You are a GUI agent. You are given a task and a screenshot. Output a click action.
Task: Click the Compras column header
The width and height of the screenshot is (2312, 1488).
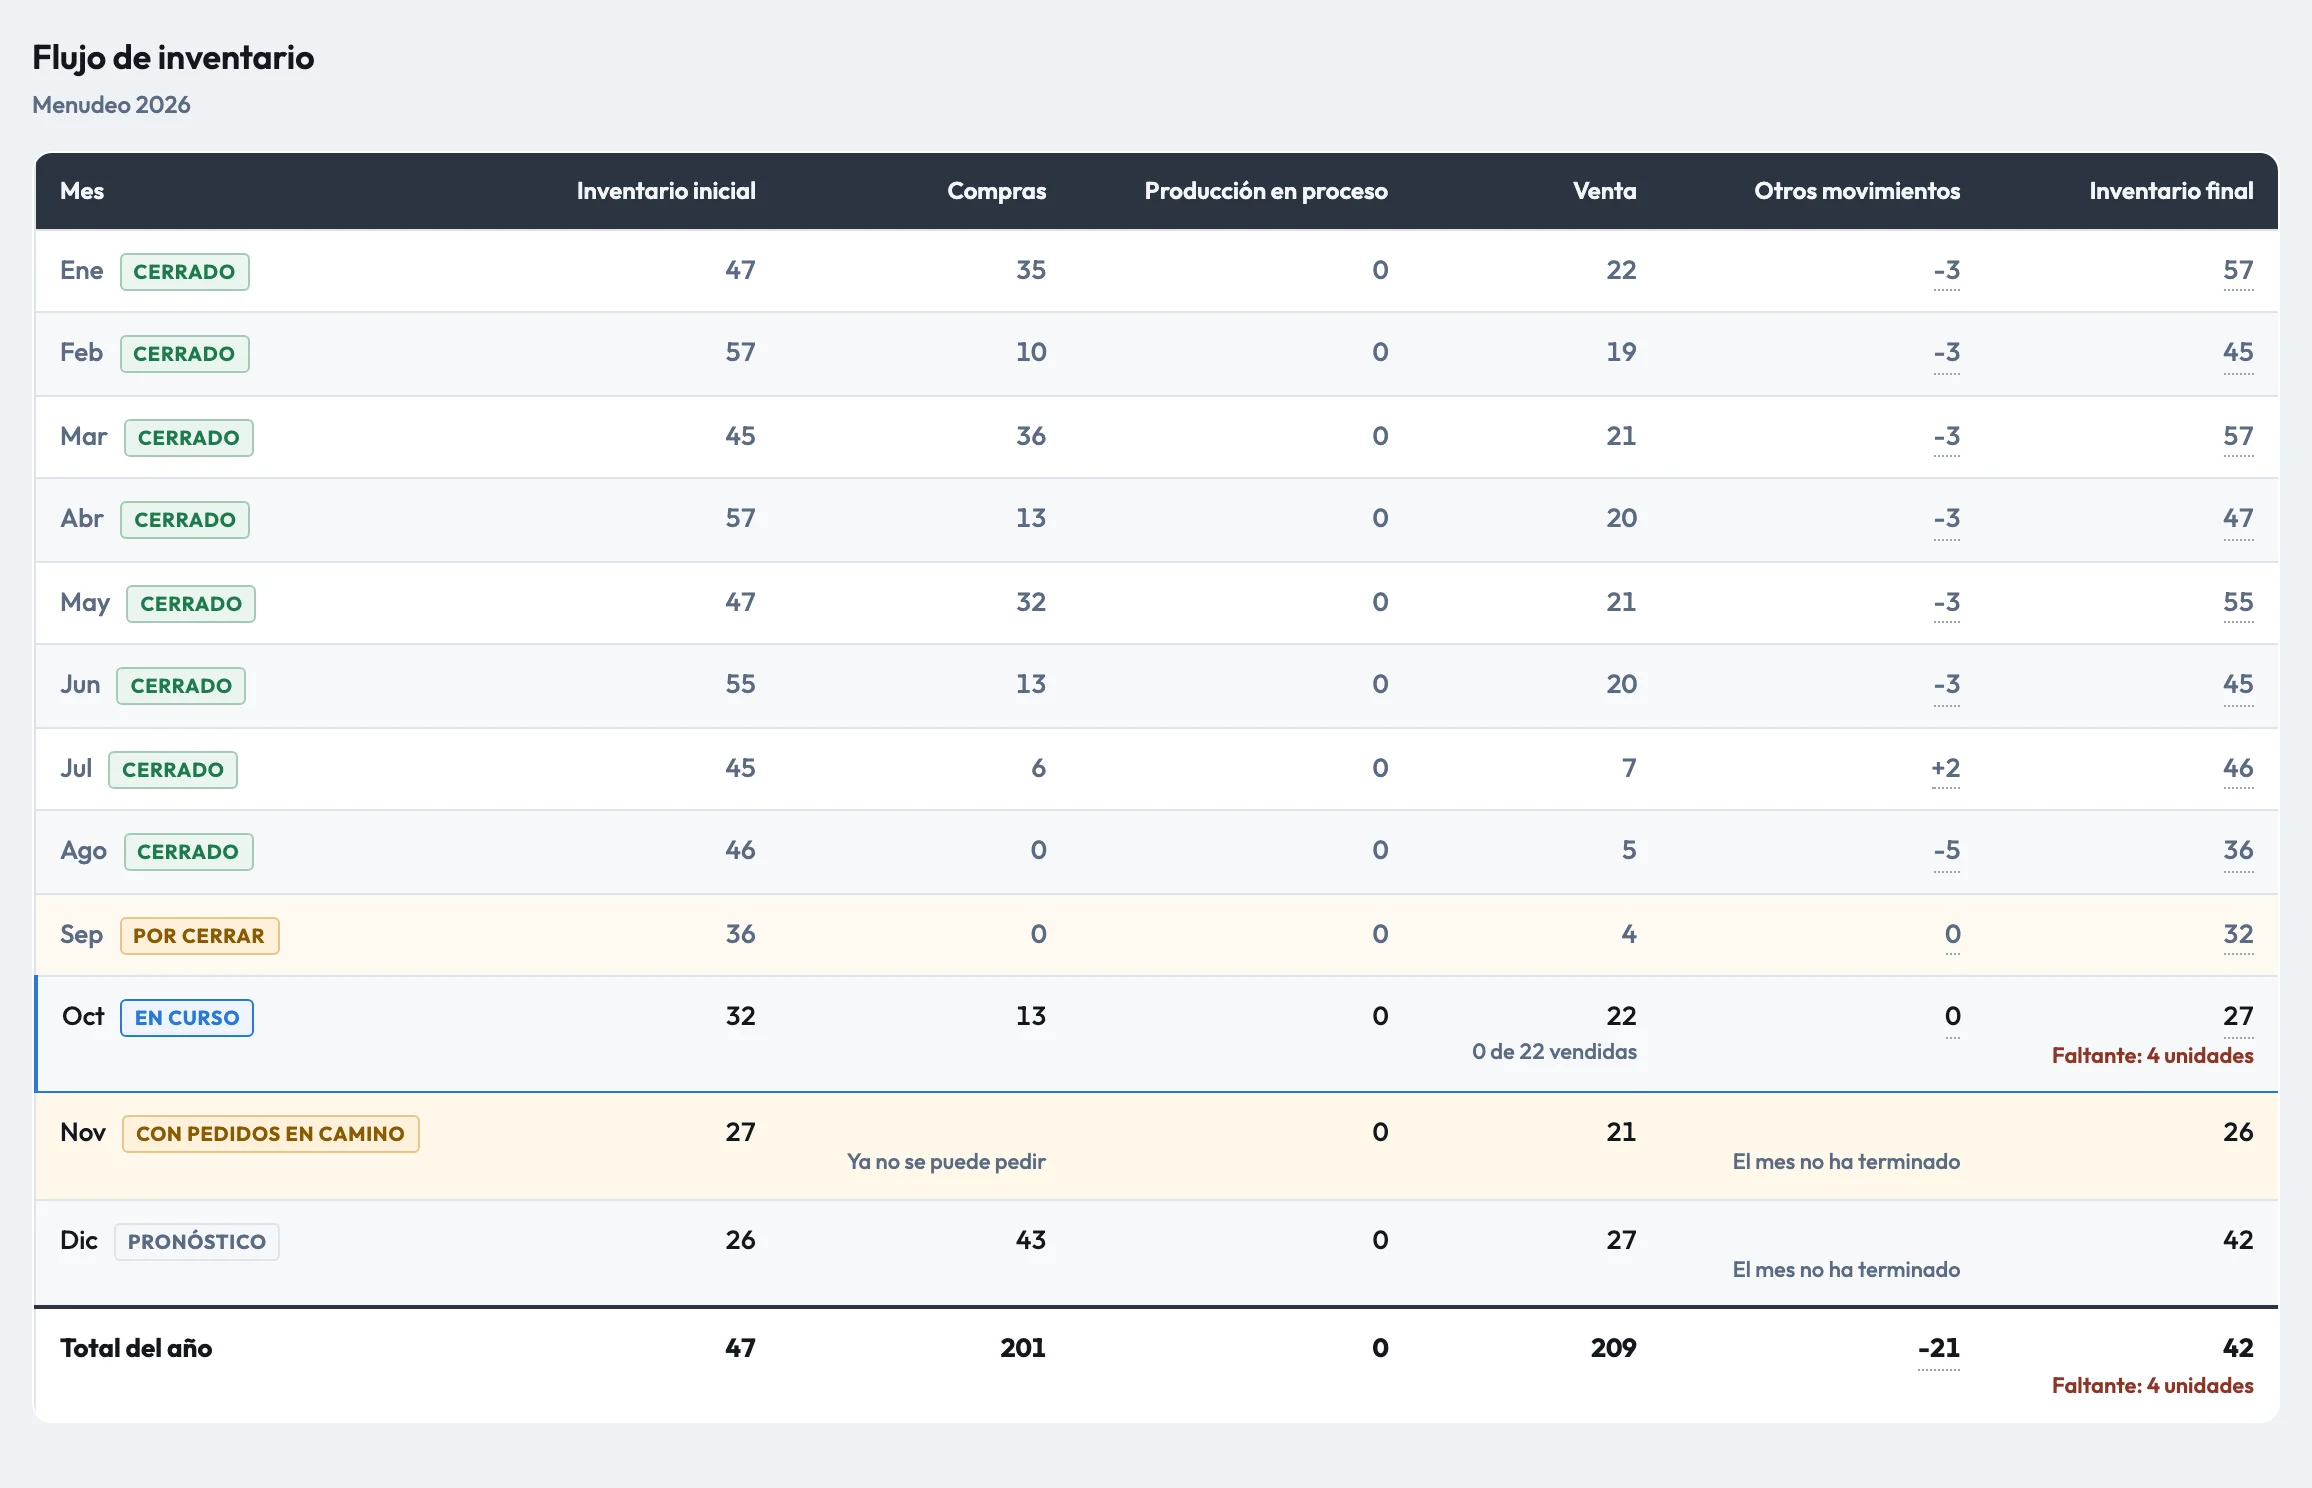pos(996,191)
